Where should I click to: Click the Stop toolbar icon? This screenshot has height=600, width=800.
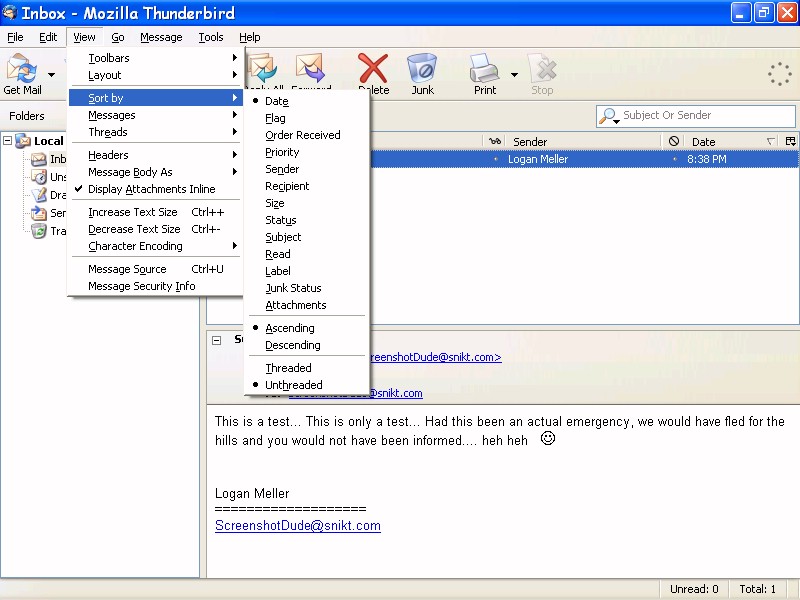(542, 68)
